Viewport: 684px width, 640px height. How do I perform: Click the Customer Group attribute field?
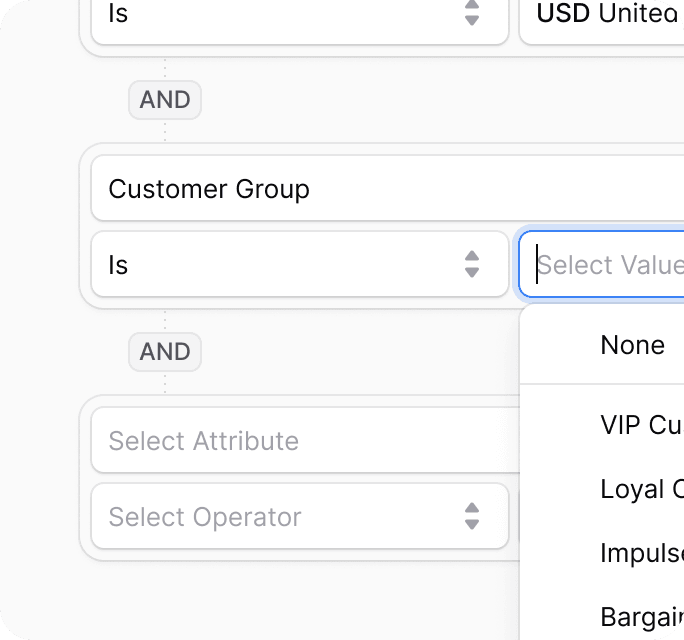click(380, 189)
